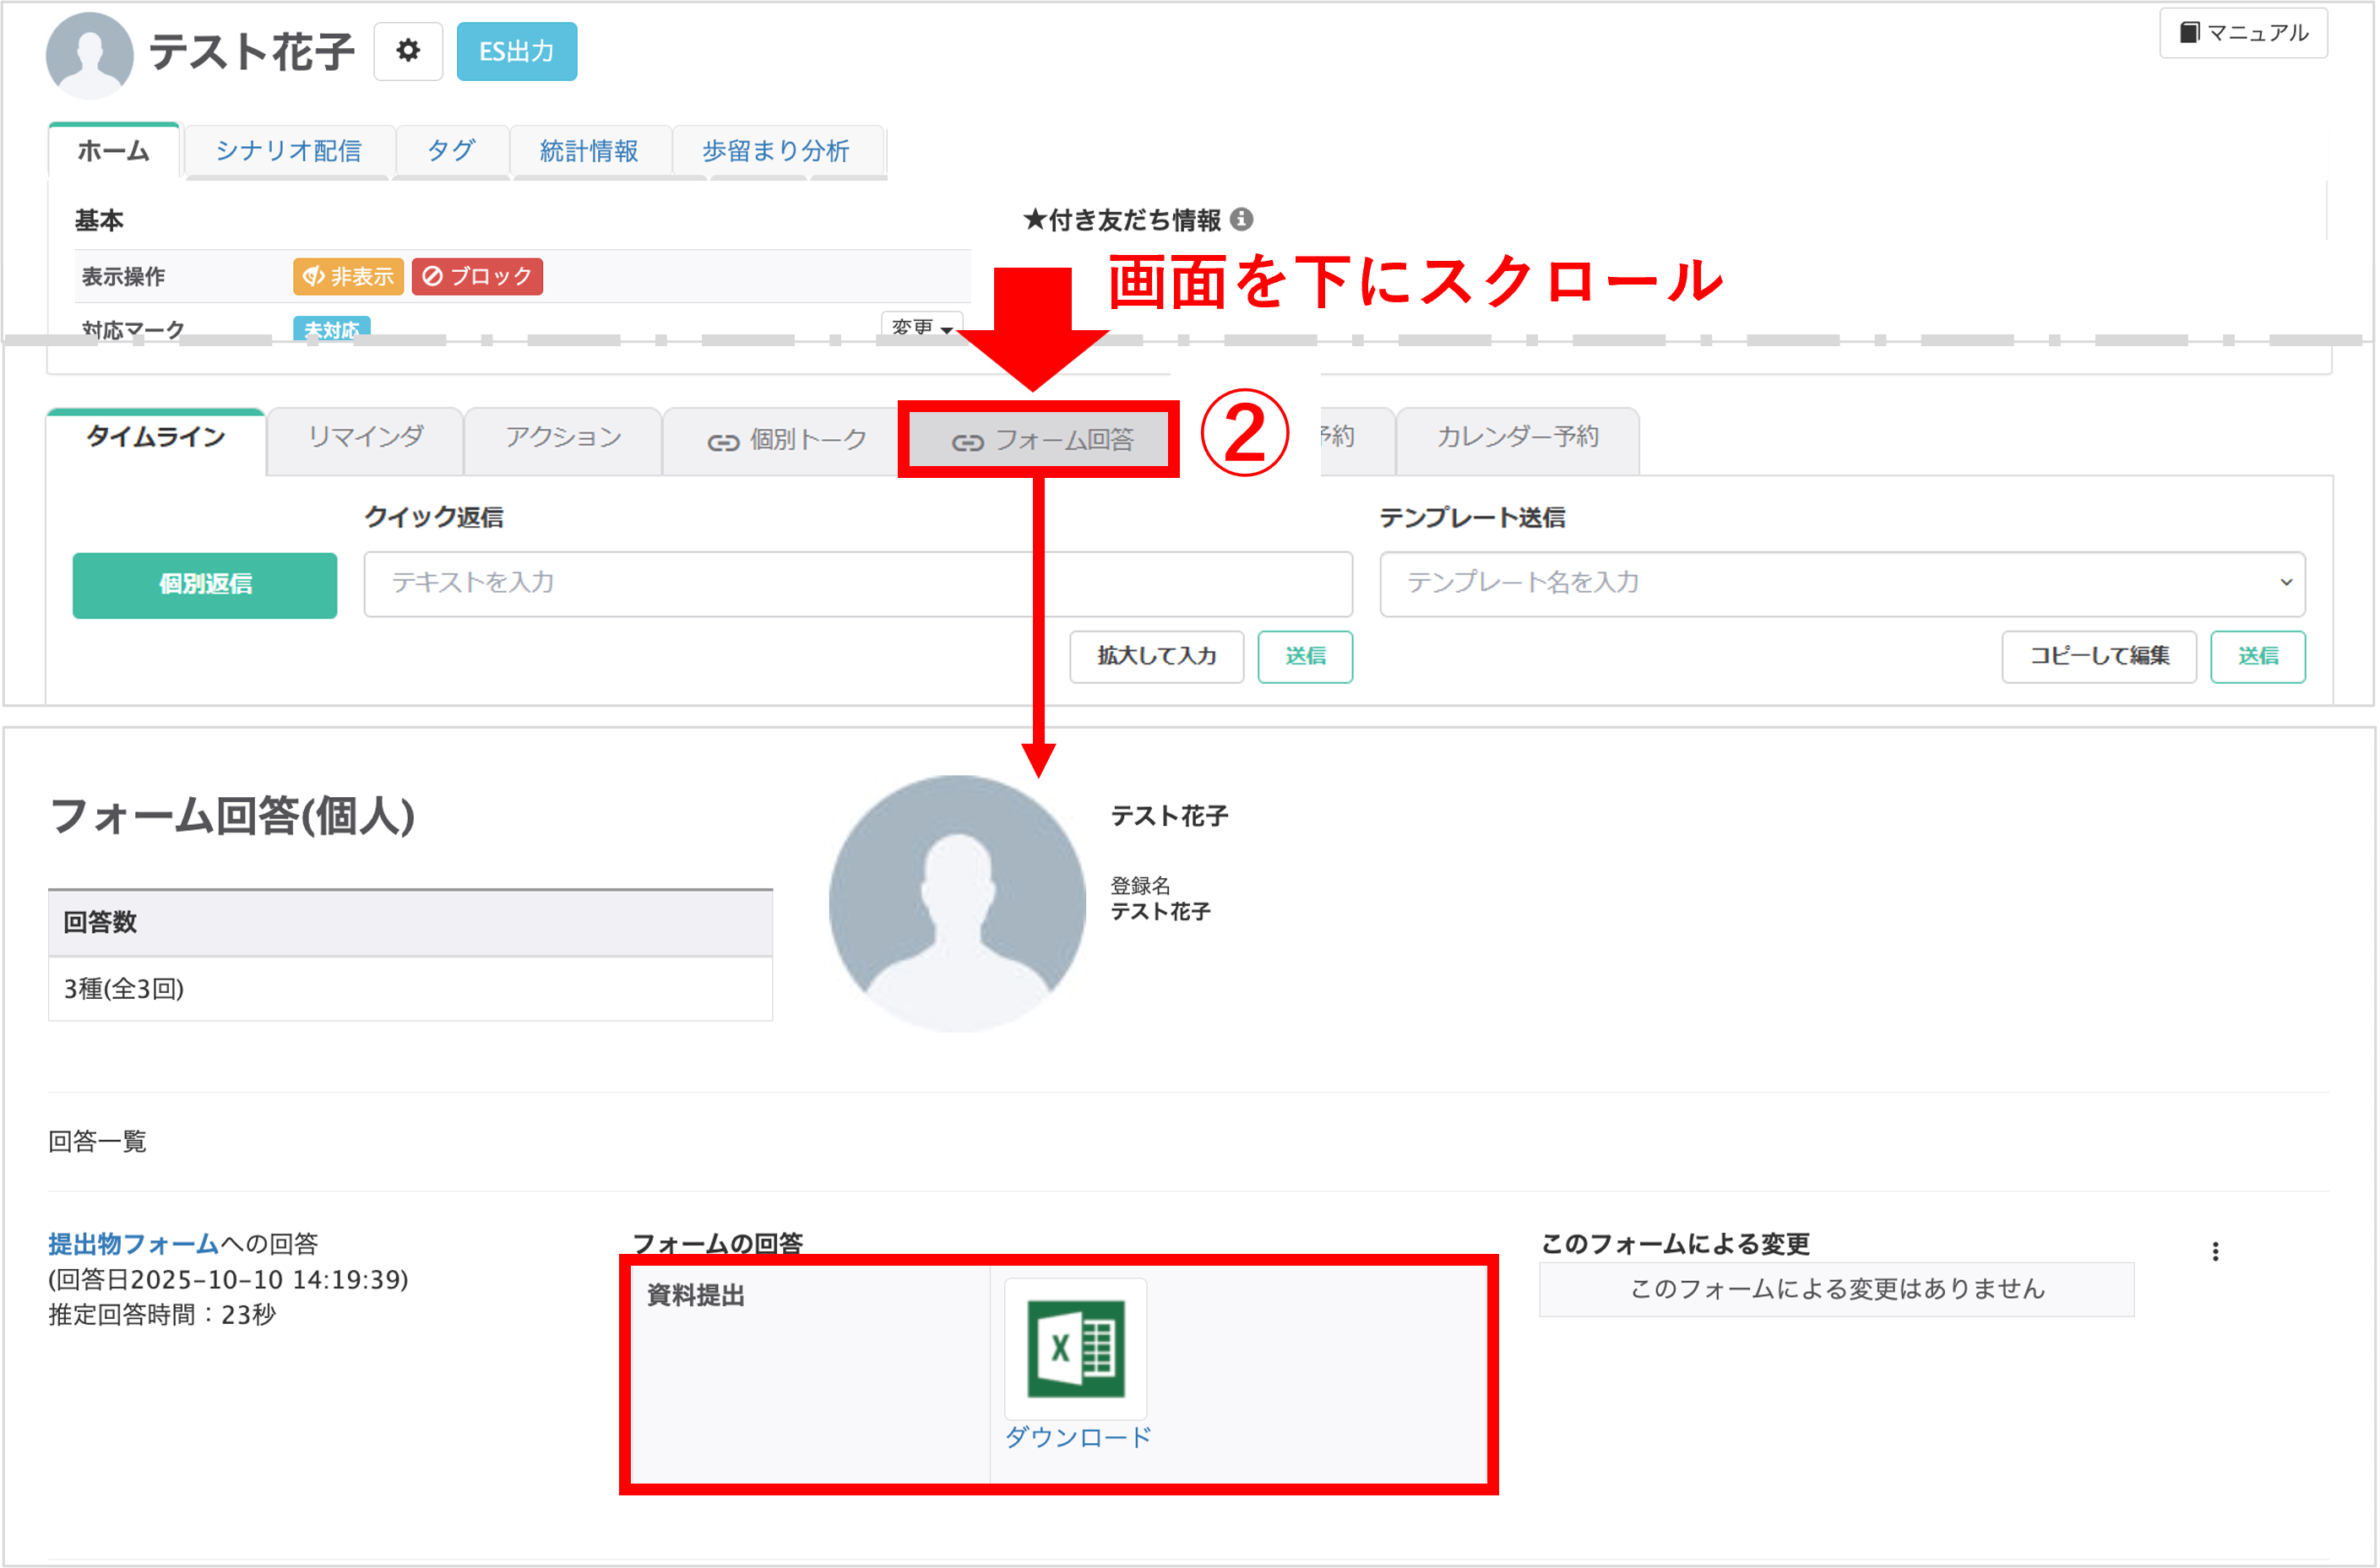2380x1568 pixels.
Task: Select the リマインダ tab
Action: pos(365,436)
